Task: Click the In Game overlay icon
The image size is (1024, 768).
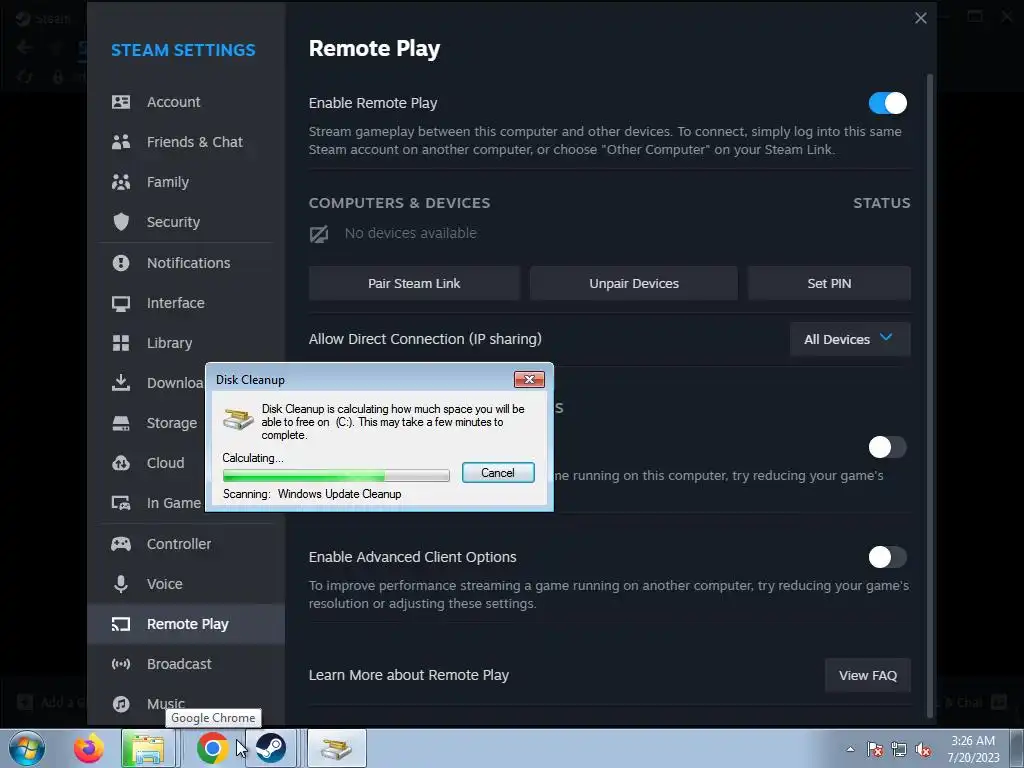Action: [121, 503]
